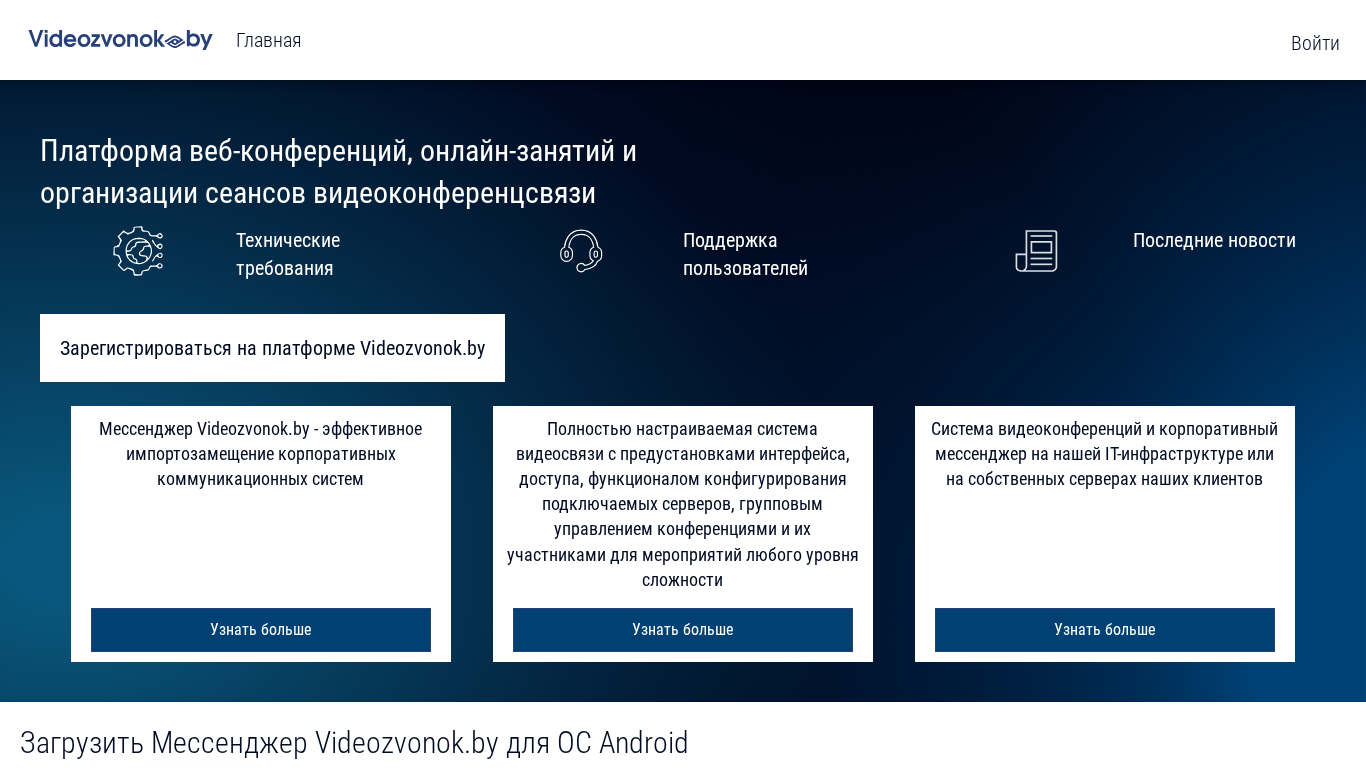Screen dimensions: 1366x768
Task: Click the Платформа веб-конференций heading text
Action: click(338, 172)
